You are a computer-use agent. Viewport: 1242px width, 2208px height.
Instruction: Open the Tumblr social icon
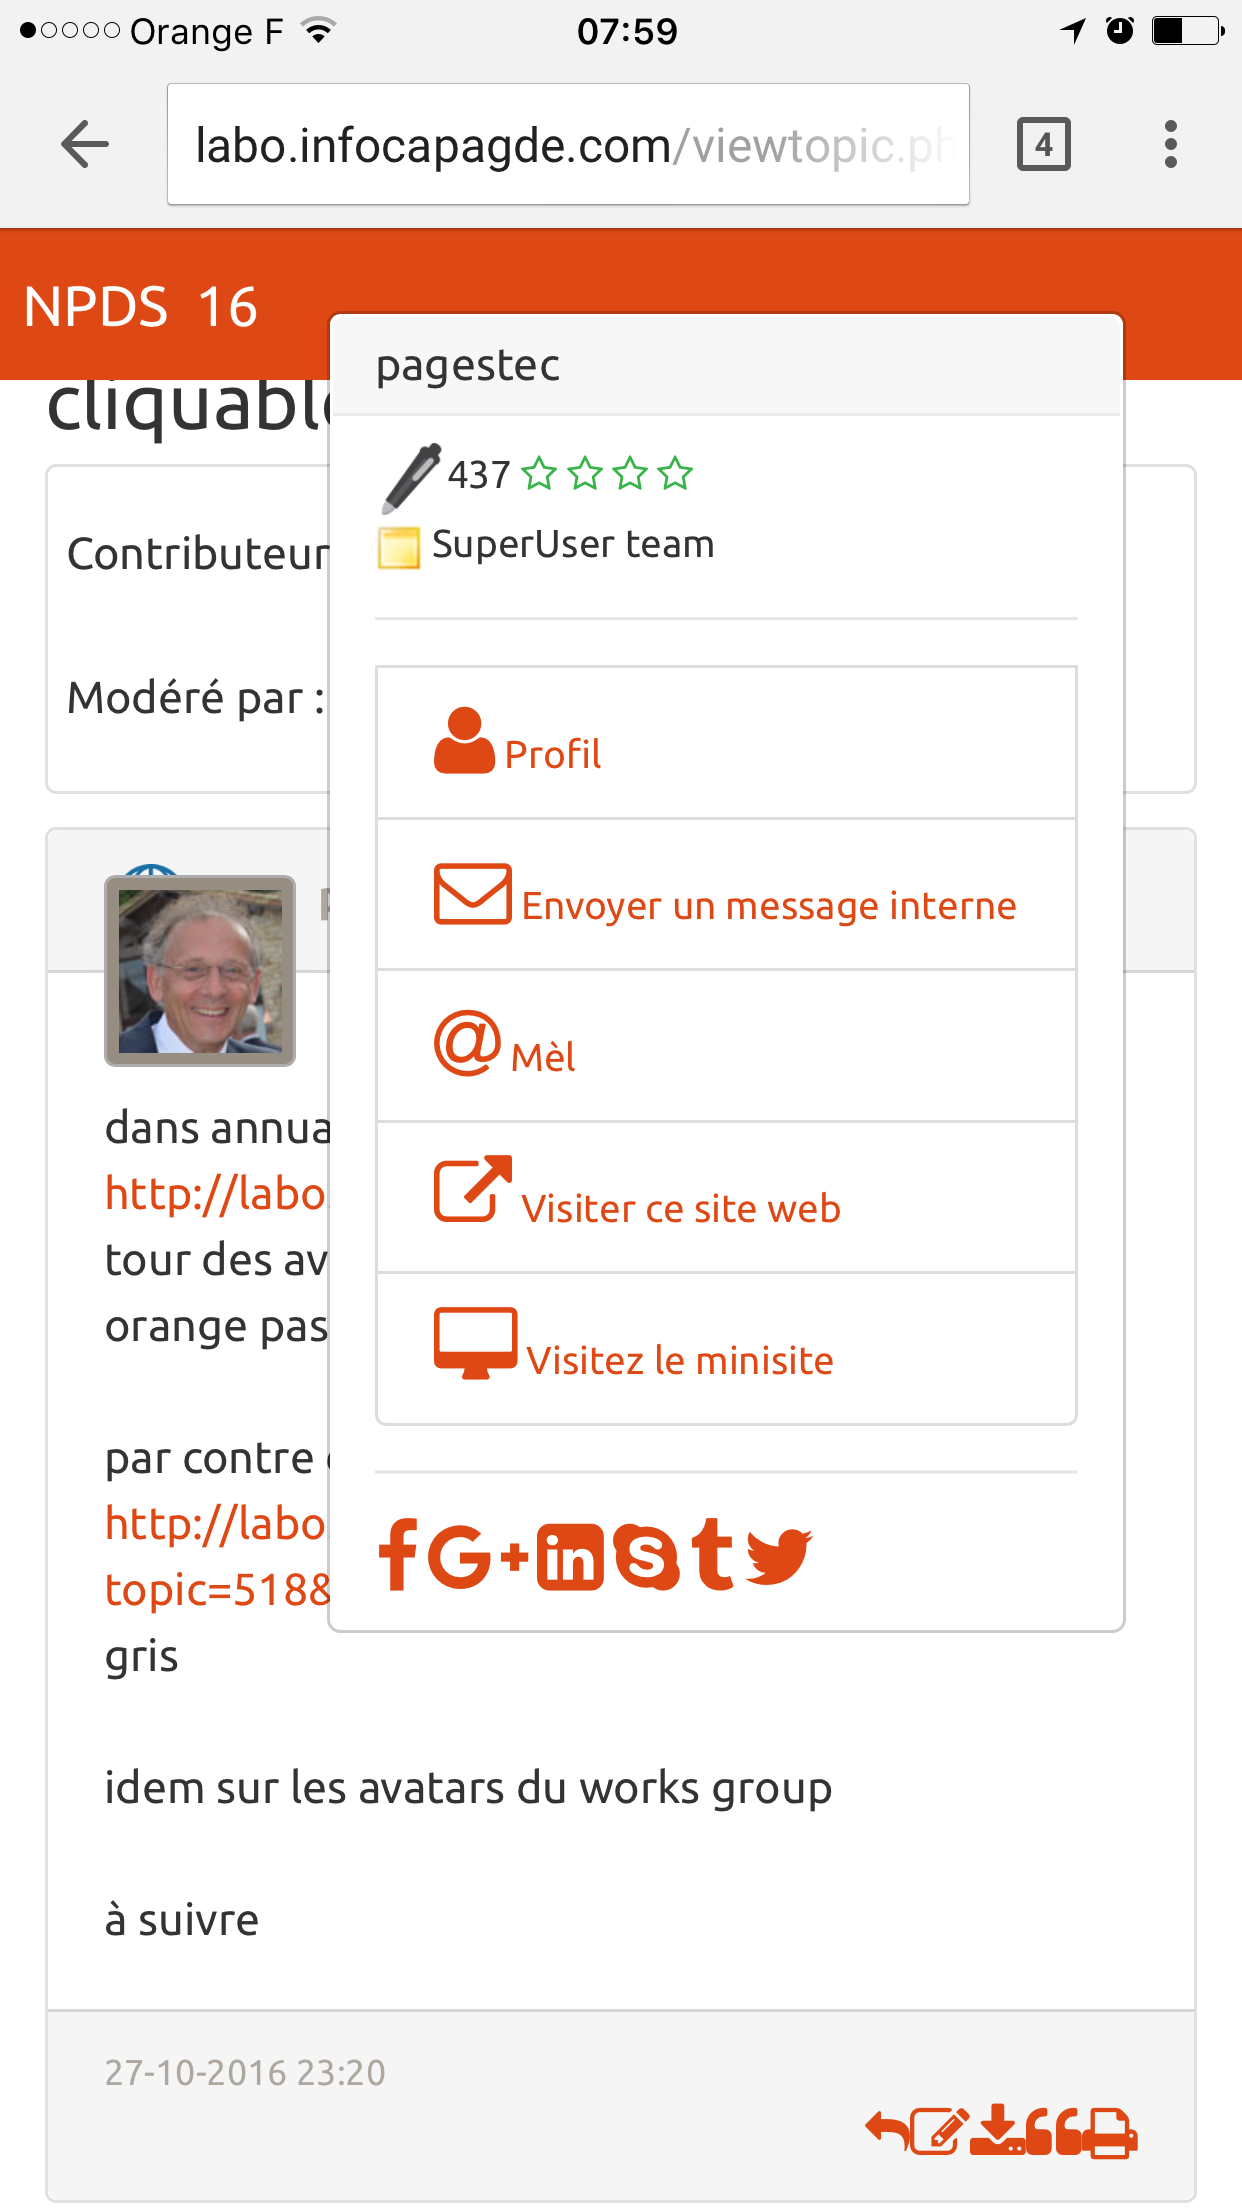[x=713, y=1555]
